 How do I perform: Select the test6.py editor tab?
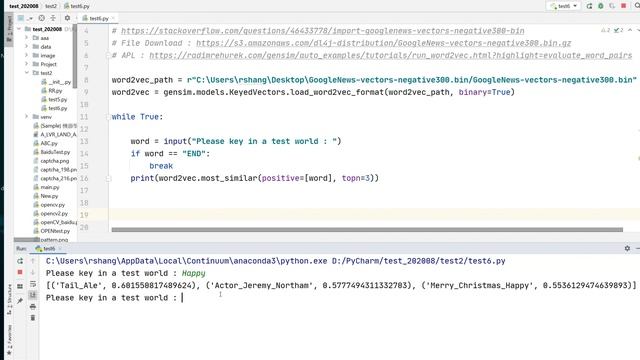(x=97, y=18)
